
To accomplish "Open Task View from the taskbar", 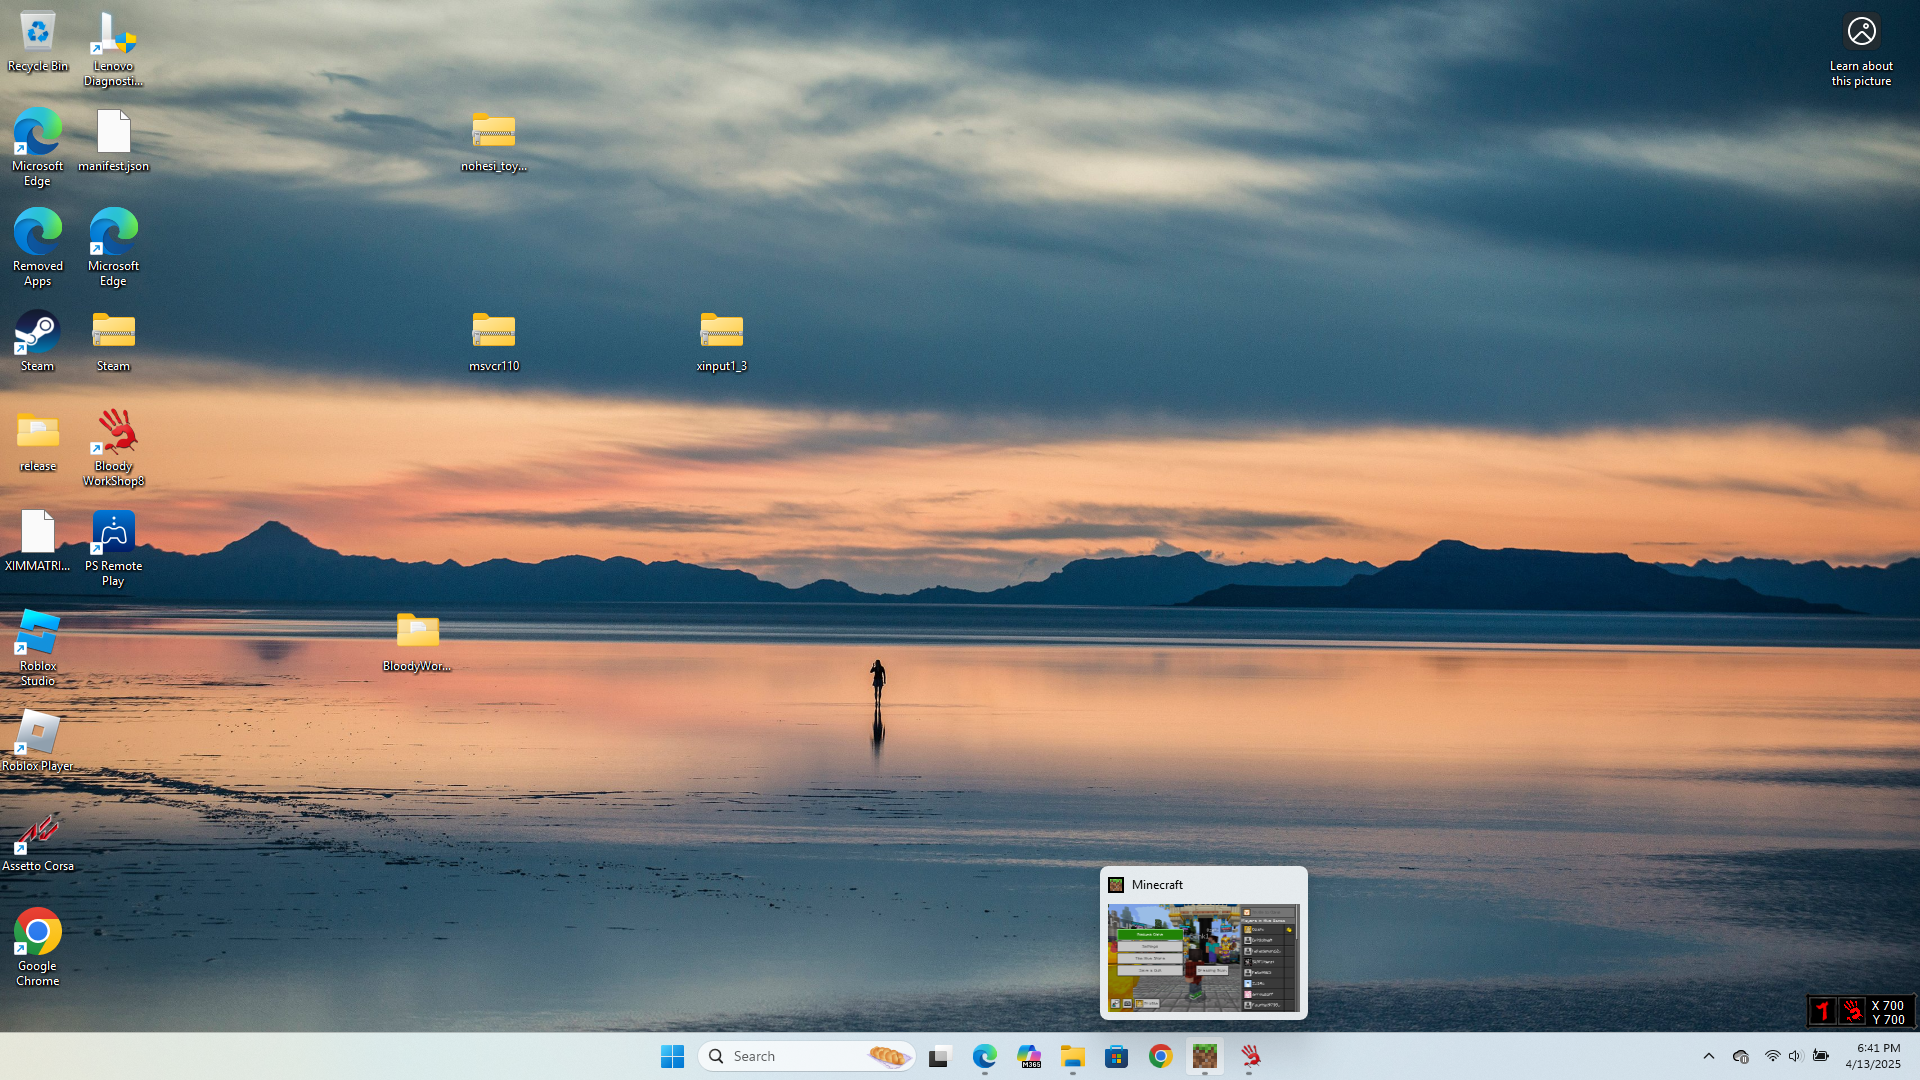I will point(938,1056).
